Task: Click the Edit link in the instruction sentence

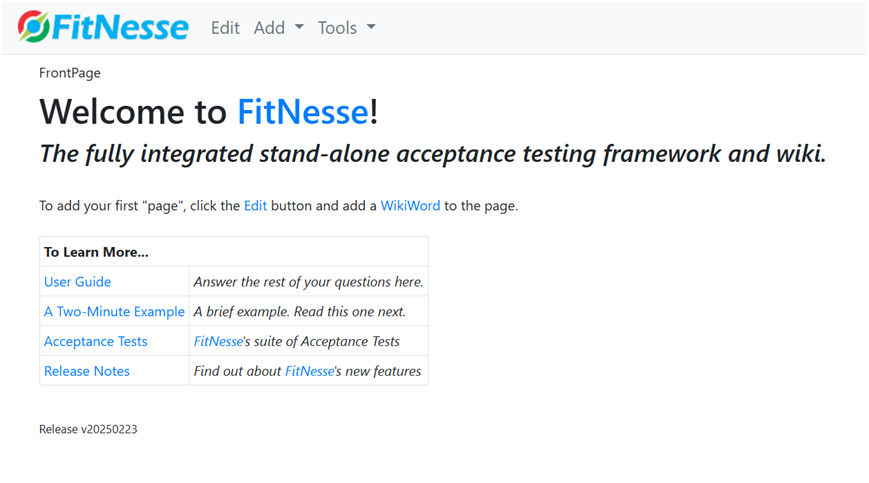Action: [x=255, y=206]
